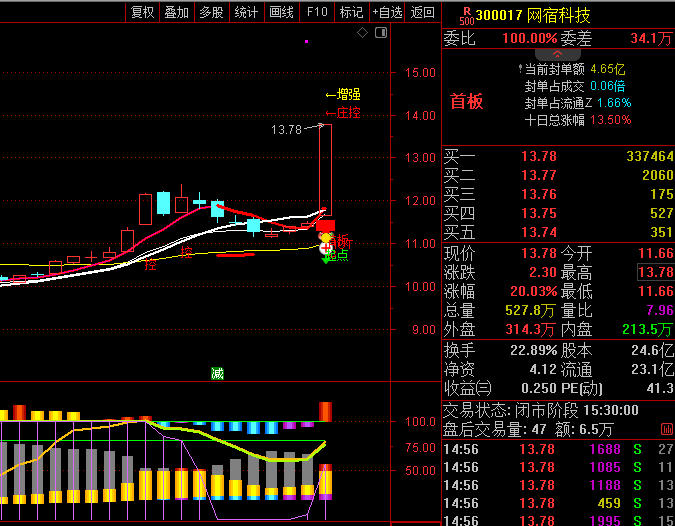The height and width of the screenshot is (526, 675).
Task: Toggle the side panel layout icon
Action: point(380,33)
